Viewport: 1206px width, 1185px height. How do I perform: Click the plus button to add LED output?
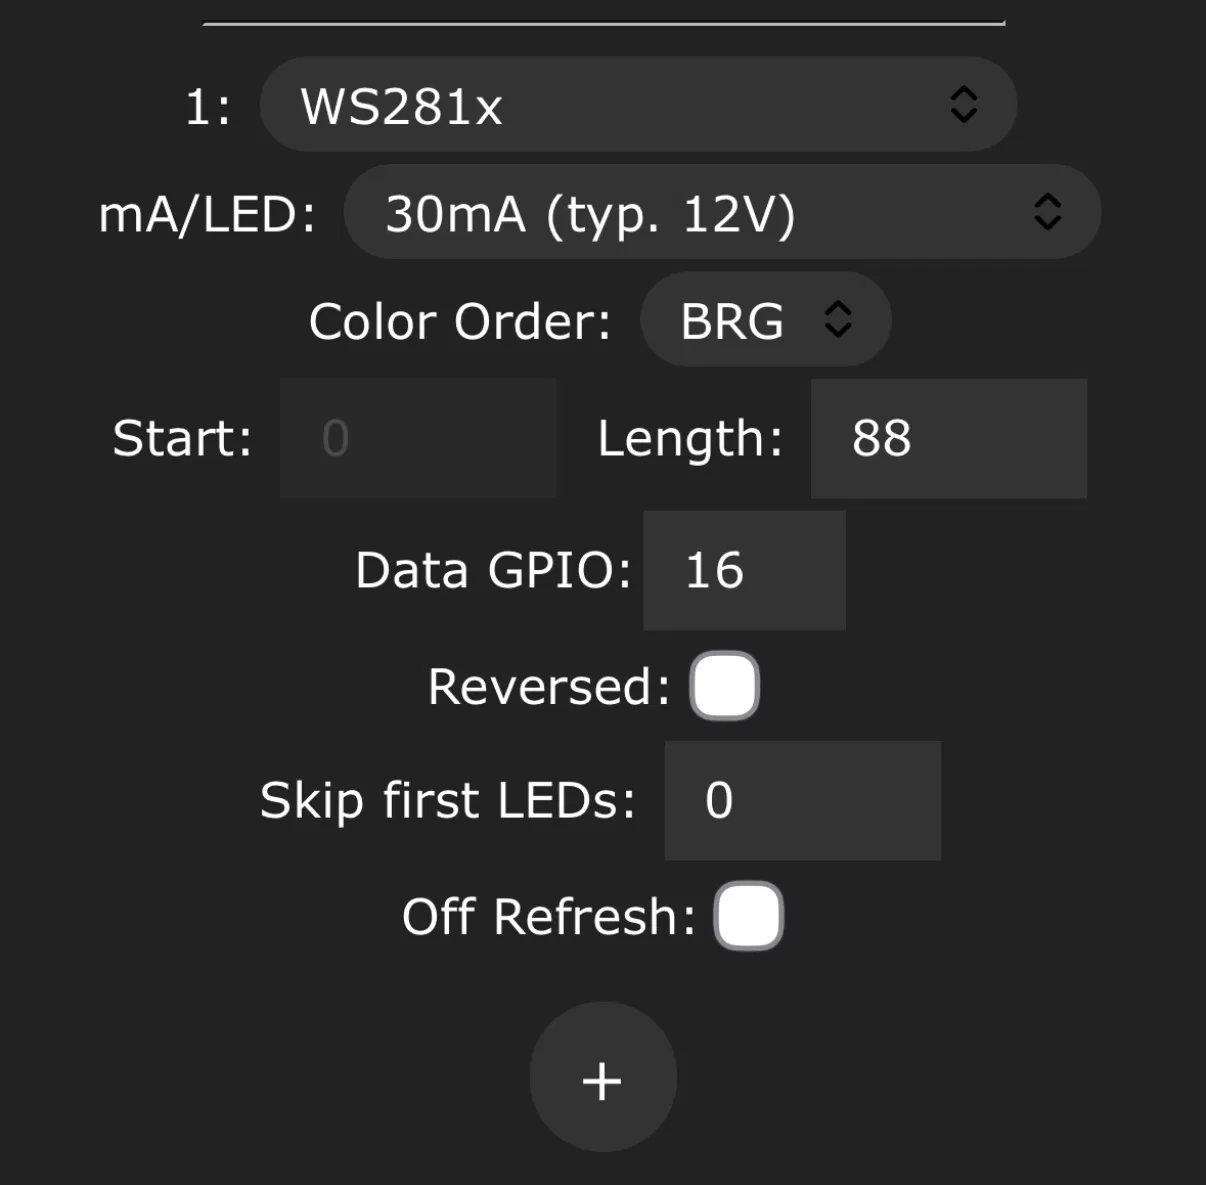pos(602,1078)
